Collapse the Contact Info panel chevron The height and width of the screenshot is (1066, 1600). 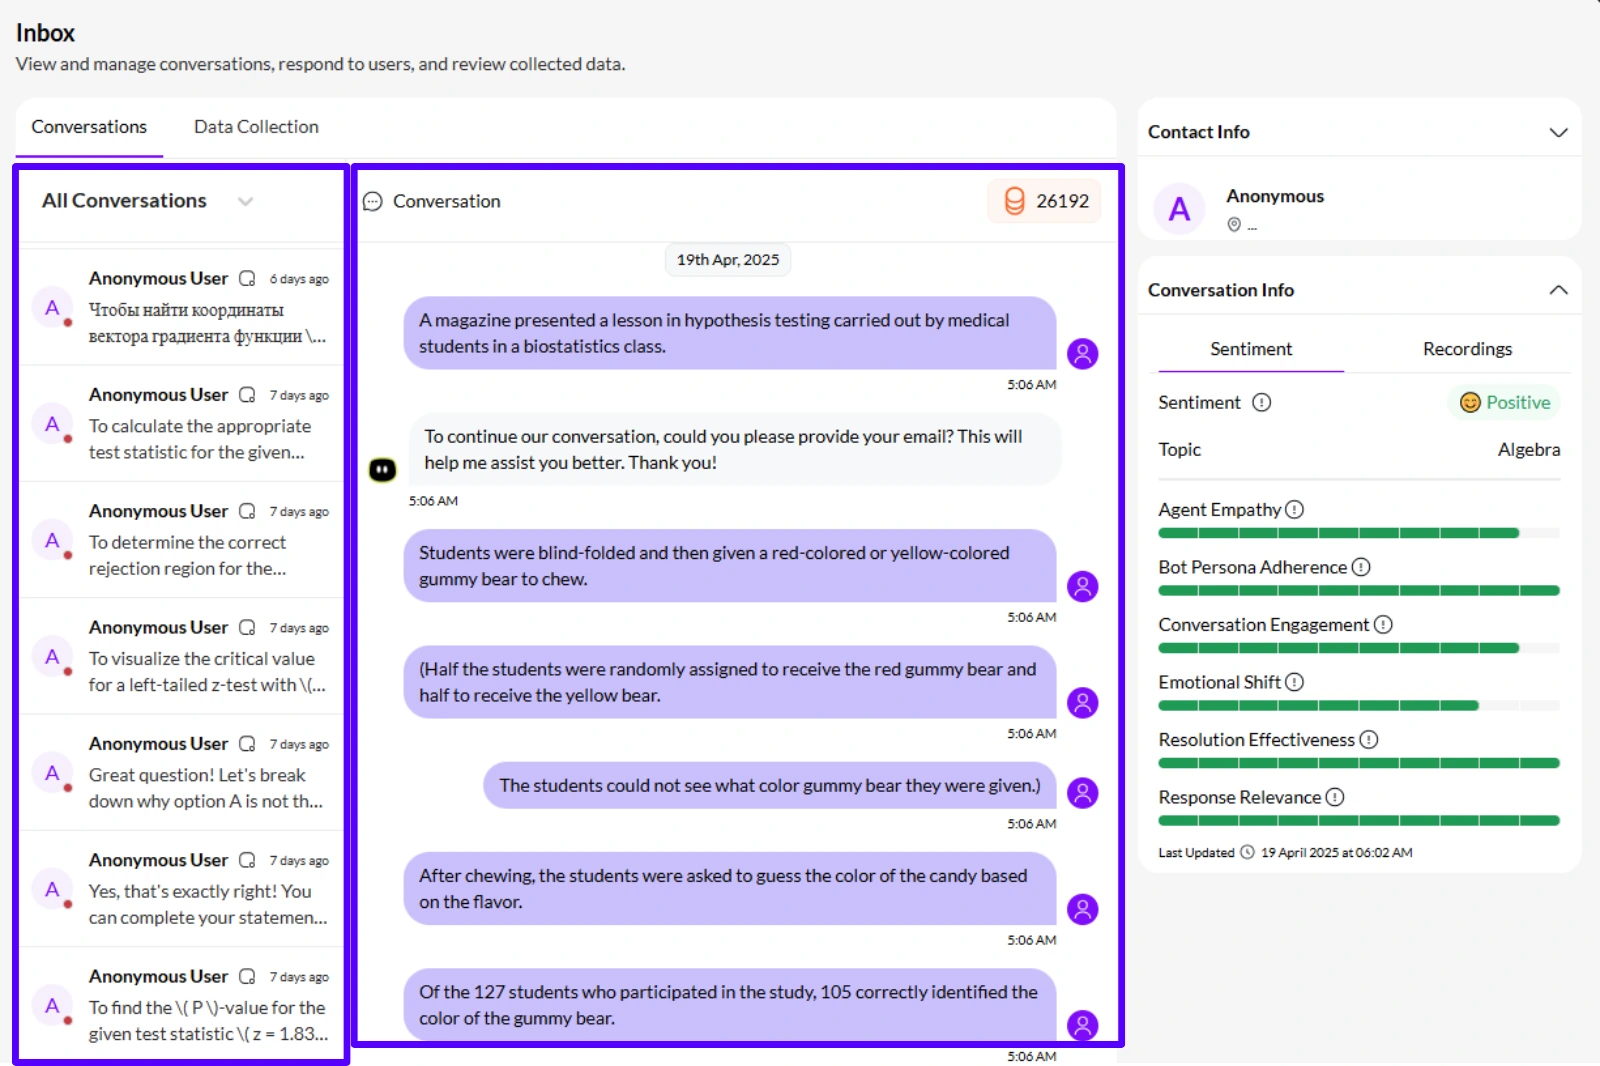click(1558, 132)
